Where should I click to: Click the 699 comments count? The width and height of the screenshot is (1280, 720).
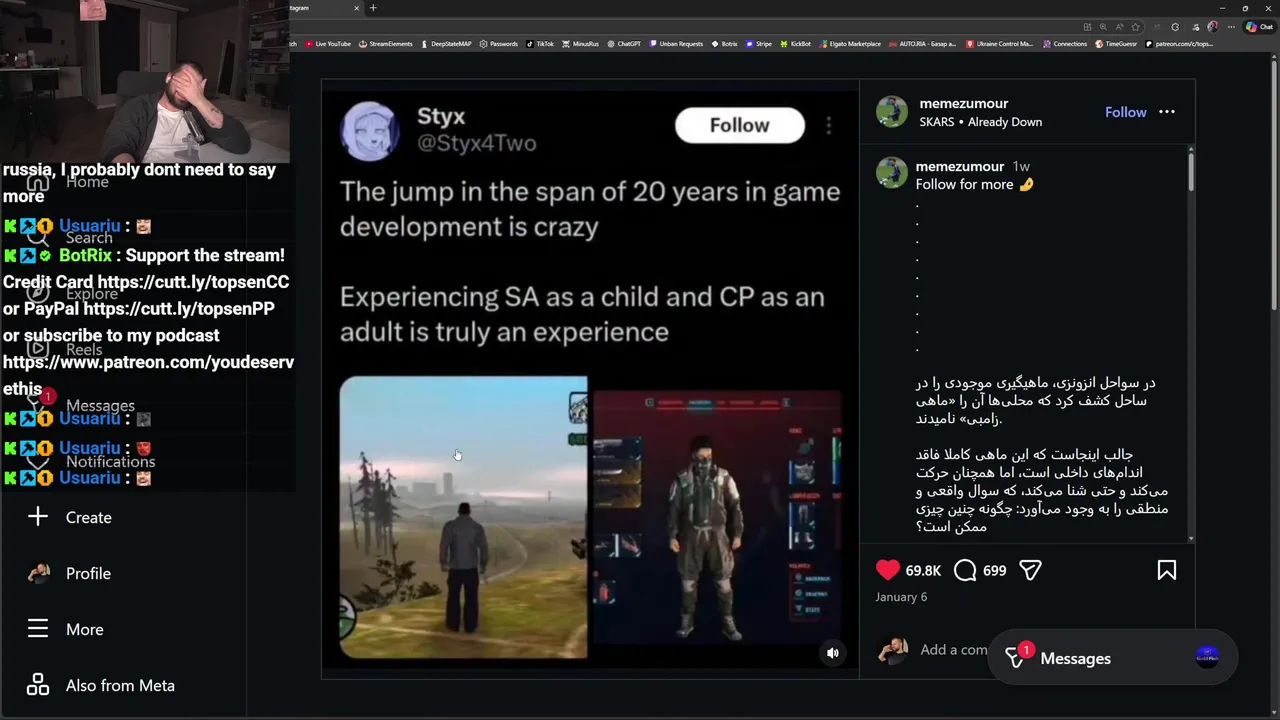click(994, 570)
